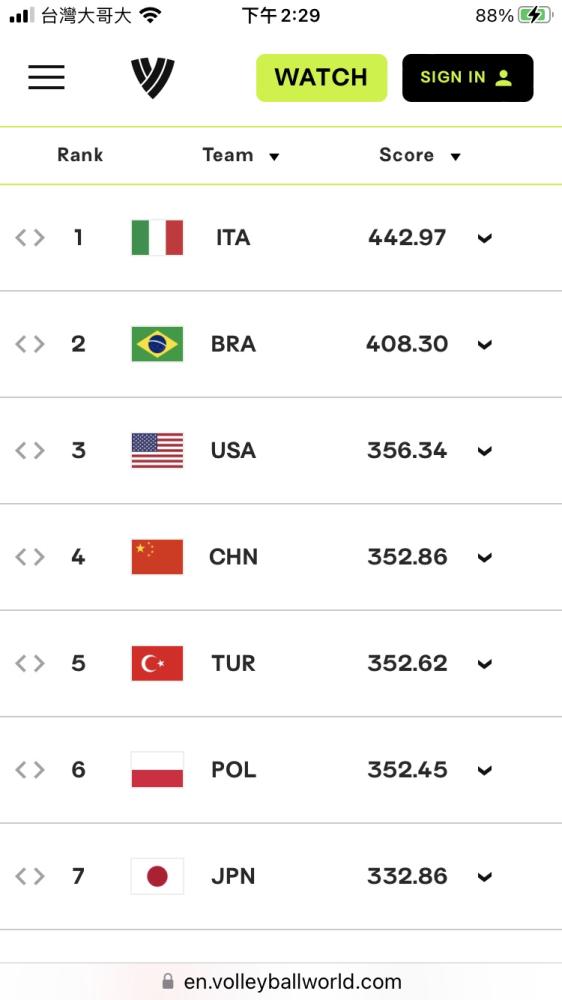This screenshot has height=1000, width=562.
Task: Select the Rank column header
Action: (80, 155)
